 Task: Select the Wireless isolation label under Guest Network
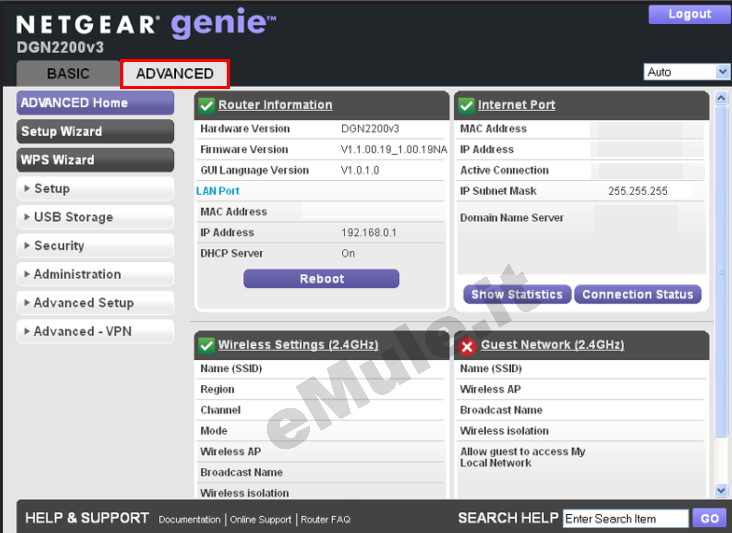(504, 431)
